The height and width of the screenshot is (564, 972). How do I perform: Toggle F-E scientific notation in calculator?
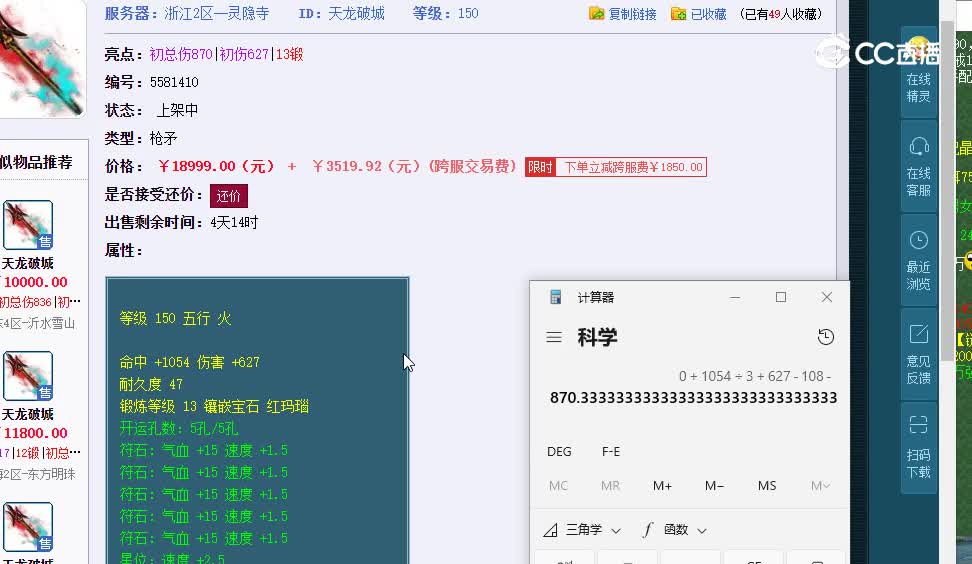point(611,452)
